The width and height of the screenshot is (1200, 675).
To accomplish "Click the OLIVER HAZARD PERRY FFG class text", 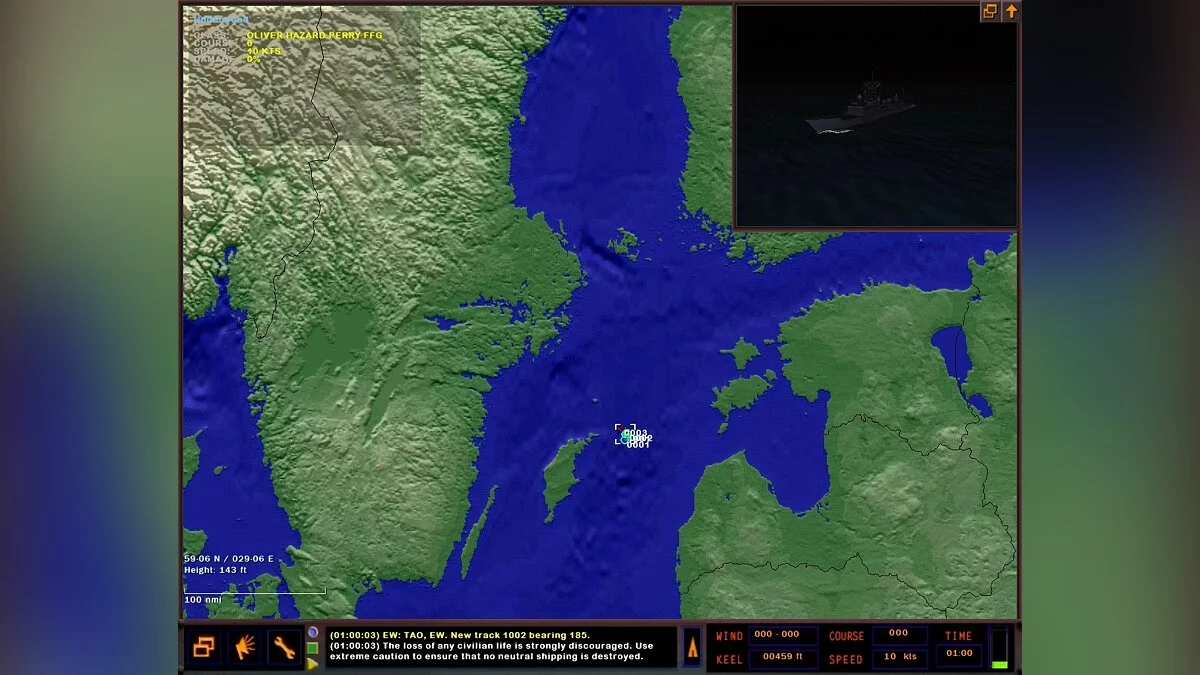I will [x=315, y=35].
